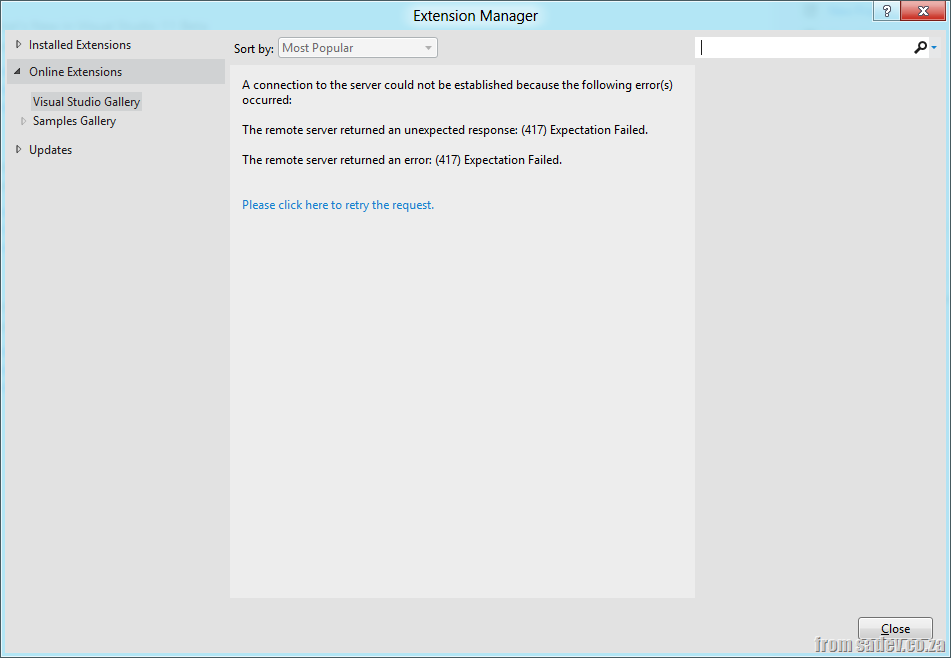The height and width of the screenshot is (658, 951).
Task: Open the search options blue arrow
Action: click(x=934, y=48)
